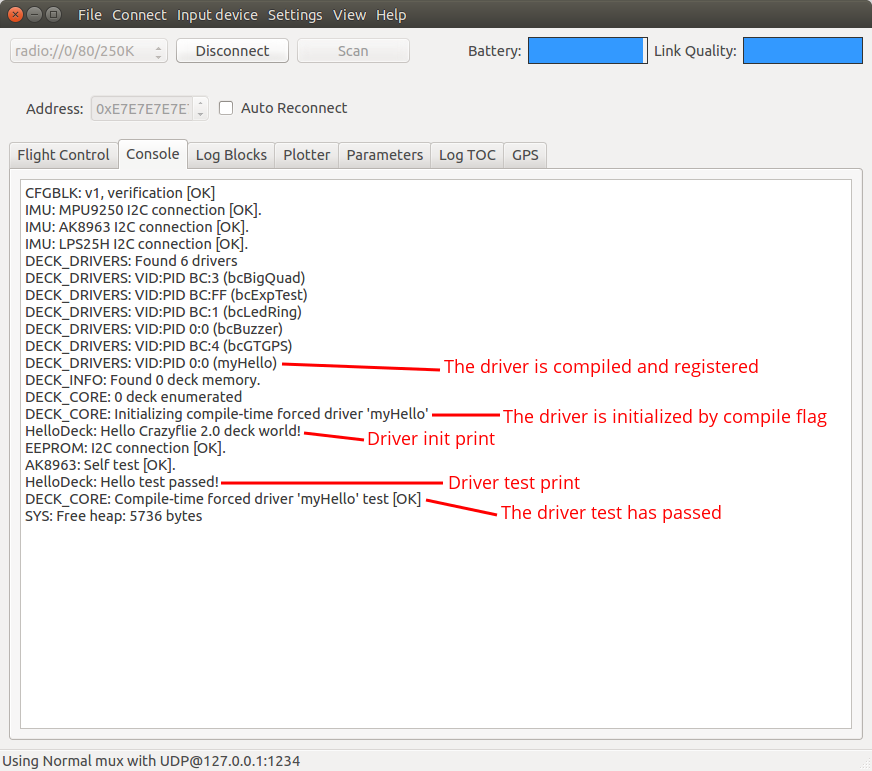
Task: Click the window maximize button
Action: tap(54, 15)
